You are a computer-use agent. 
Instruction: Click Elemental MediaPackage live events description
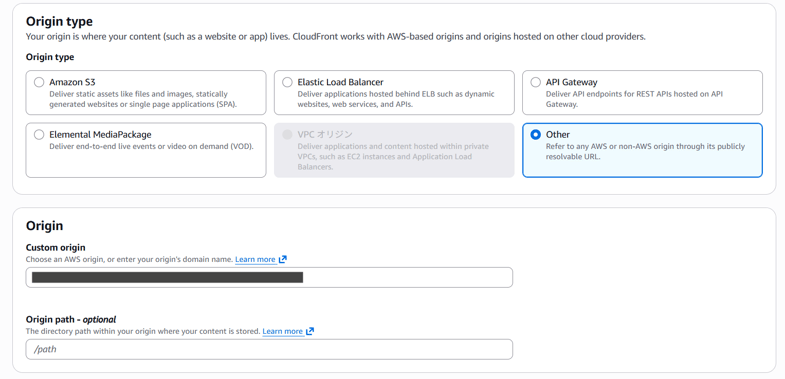[x=151, y=147]
